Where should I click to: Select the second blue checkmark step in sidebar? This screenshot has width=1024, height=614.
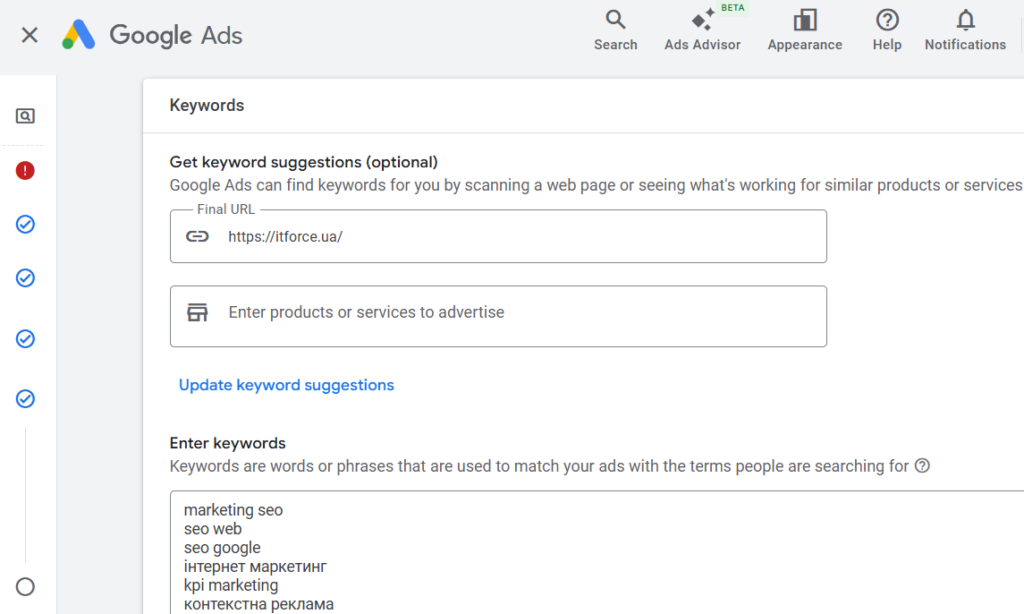coord(26,278)
